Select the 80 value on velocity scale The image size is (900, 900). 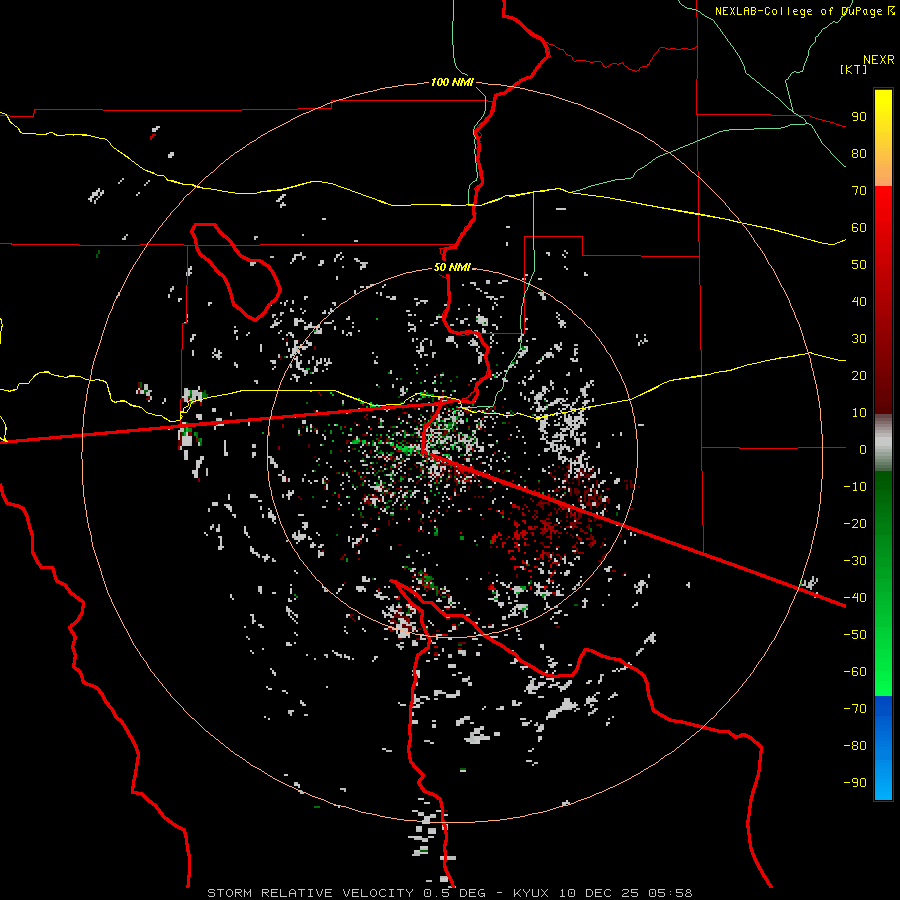point(859,153)
